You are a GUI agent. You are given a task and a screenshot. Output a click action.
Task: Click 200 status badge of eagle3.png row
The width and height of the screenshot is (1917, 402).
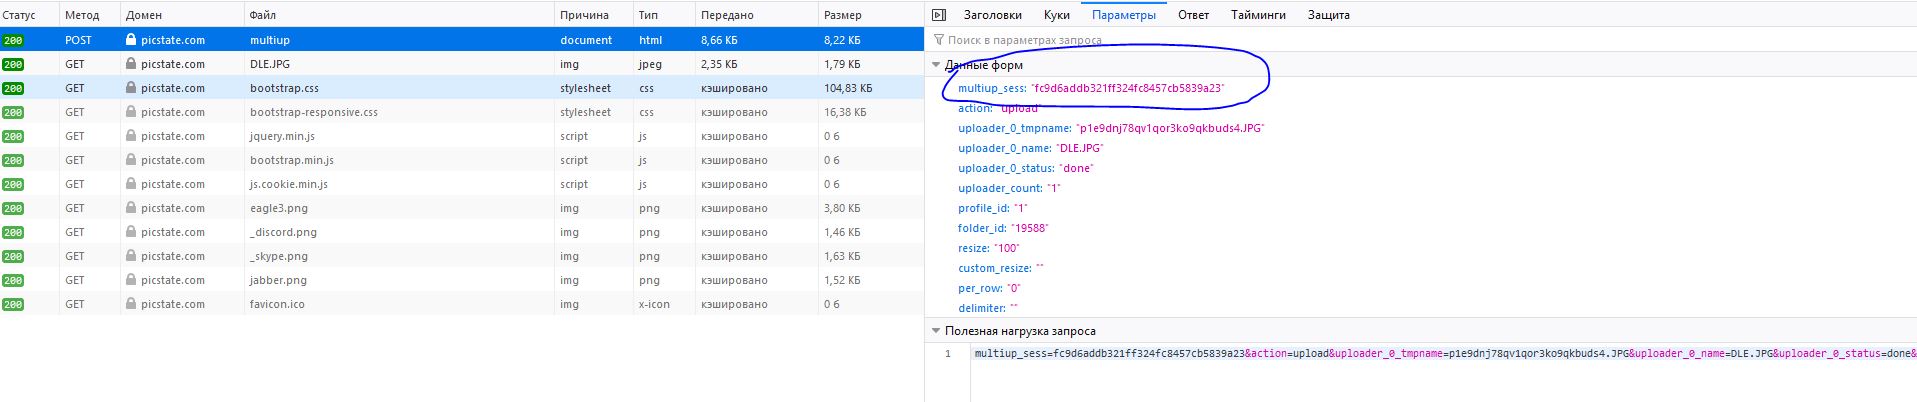[x=13, y=208]
